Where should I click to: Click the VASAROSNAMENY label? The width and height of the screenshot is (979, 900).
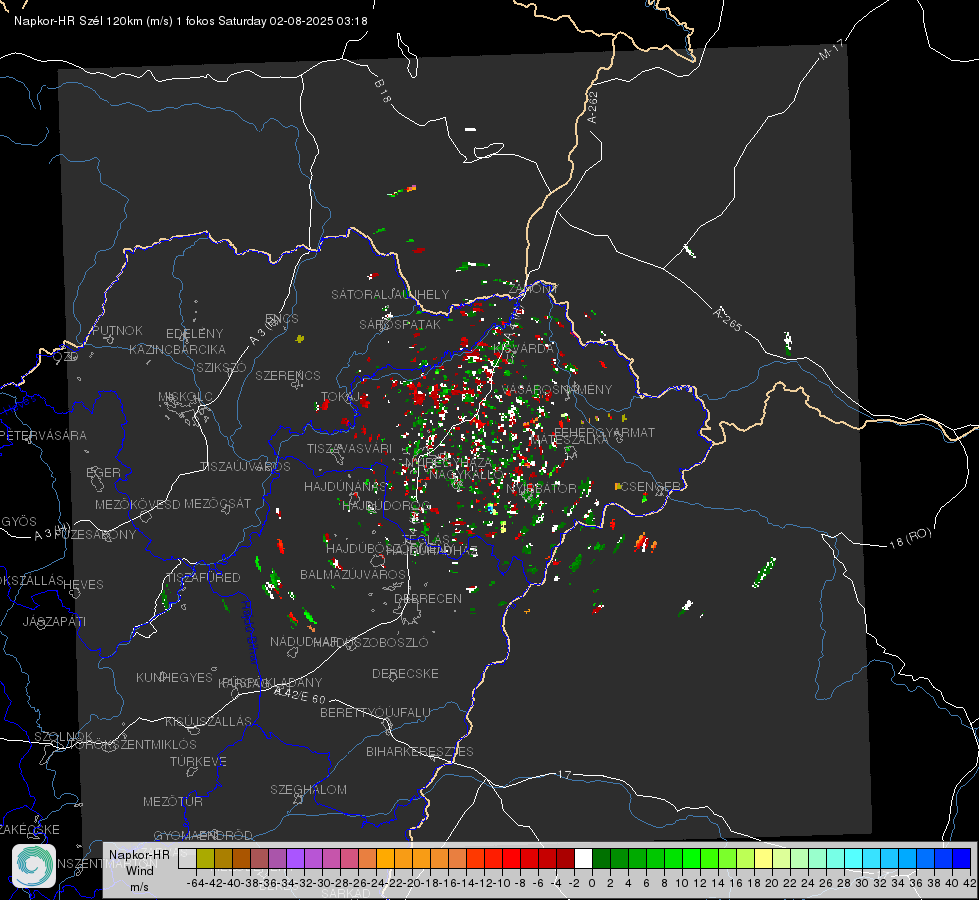[557, 389]
